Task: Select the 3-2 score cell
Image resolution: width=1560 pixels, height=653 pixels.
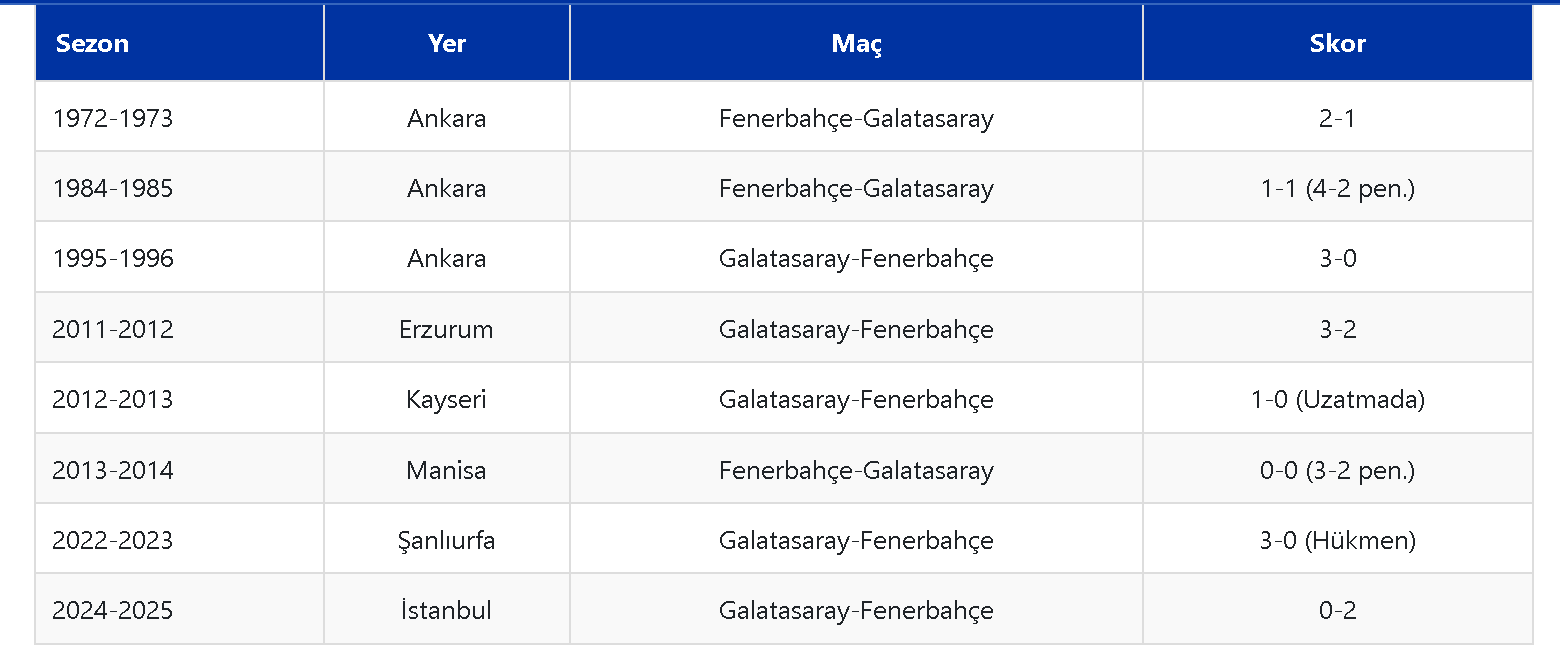Action: coord(1337,329)
